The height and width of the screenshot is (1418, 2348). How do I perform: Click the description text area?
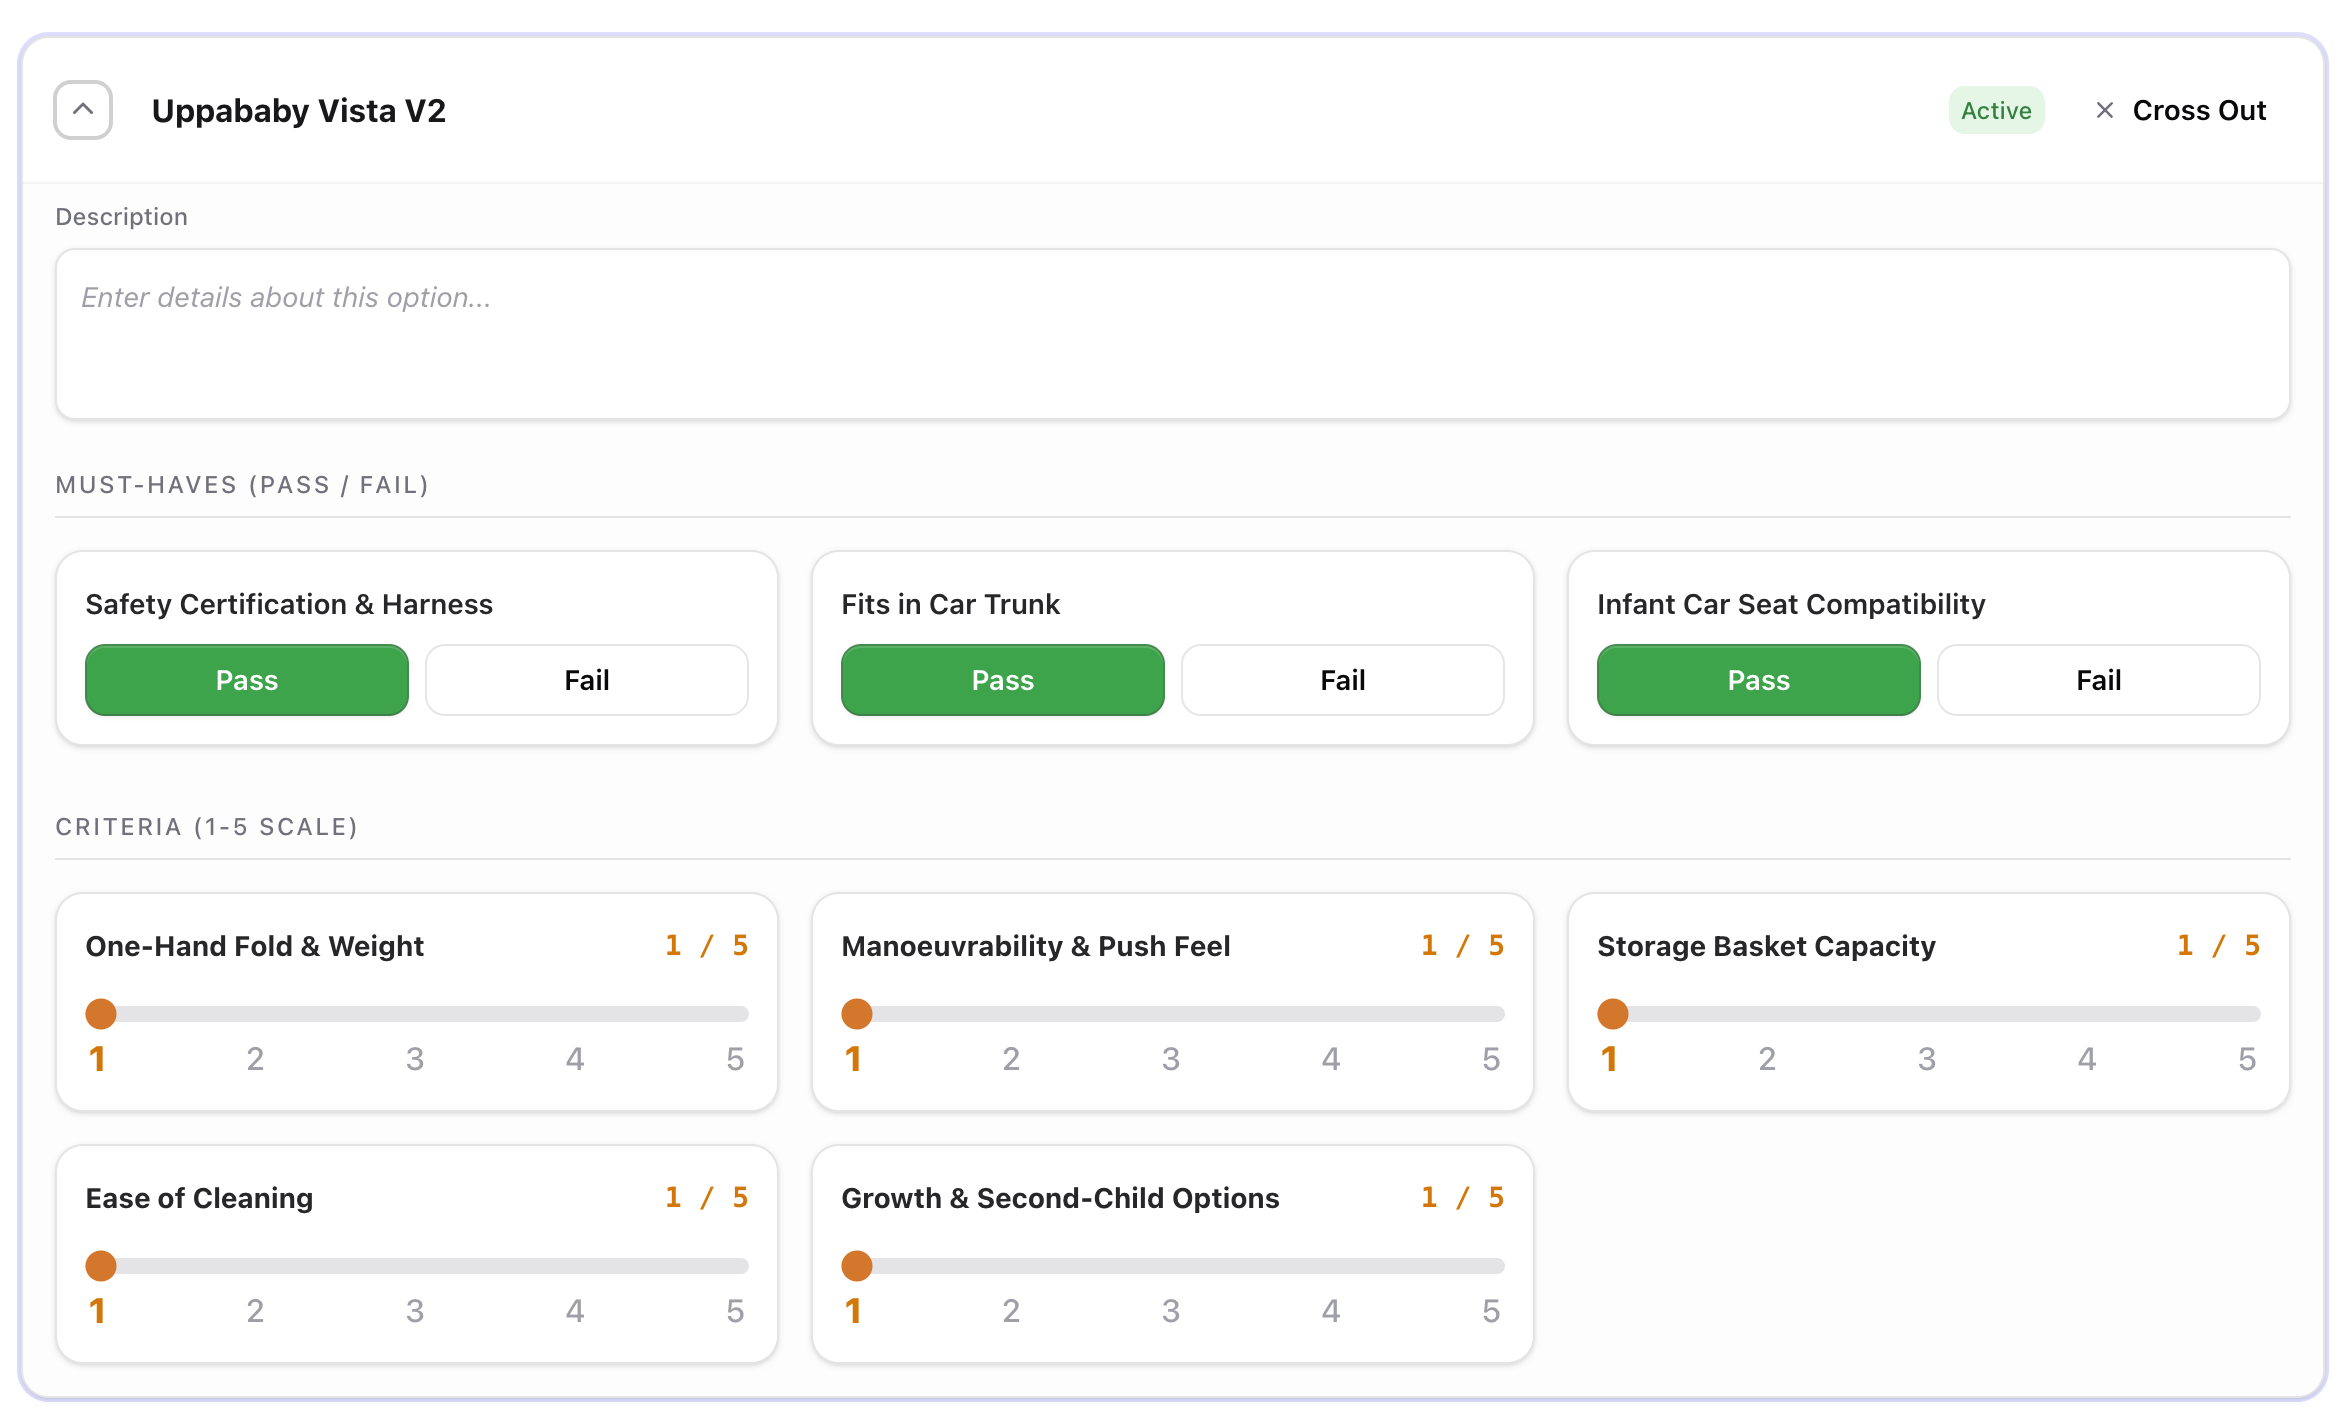tap(1172, 334)
